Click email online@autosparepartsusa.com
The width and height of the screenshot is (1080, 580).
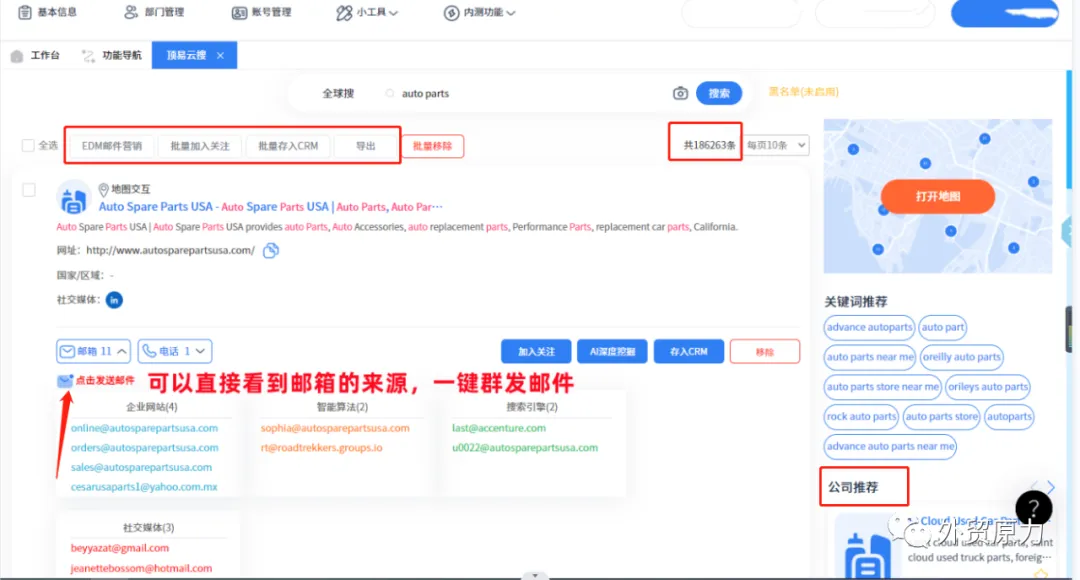144,428
